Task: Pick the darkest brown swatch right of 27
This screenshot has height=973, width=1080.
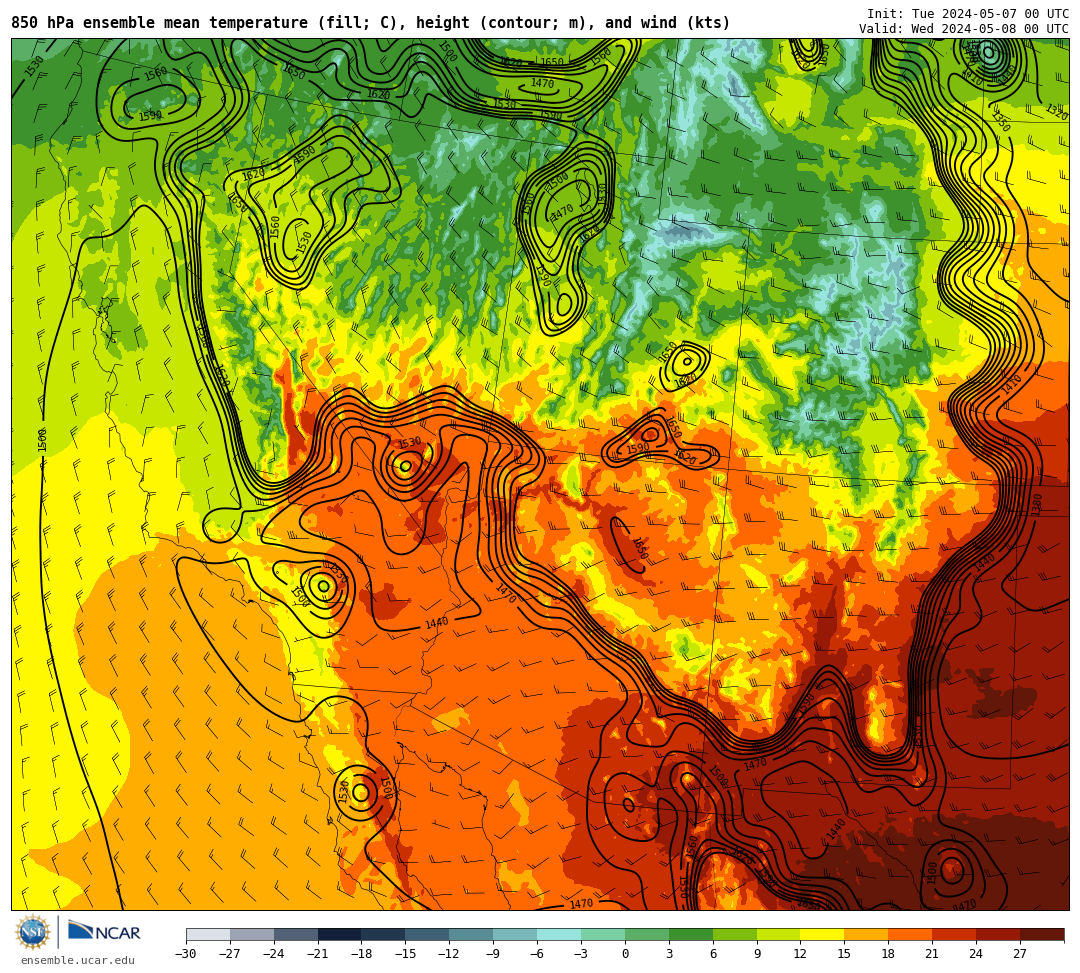Action: click(x=1042, y=934)
